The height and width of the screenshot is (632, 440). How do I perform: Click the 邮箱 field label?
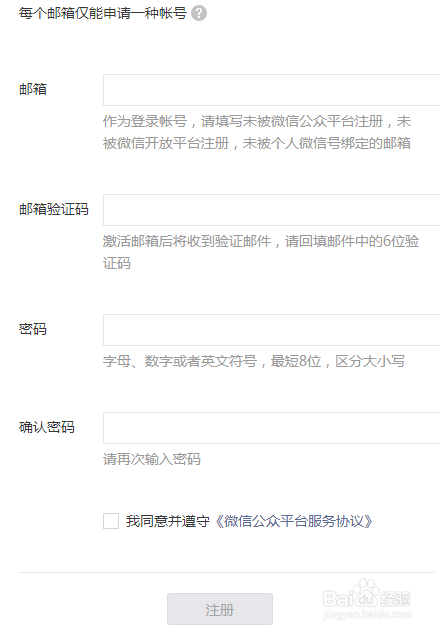(33, 89)
